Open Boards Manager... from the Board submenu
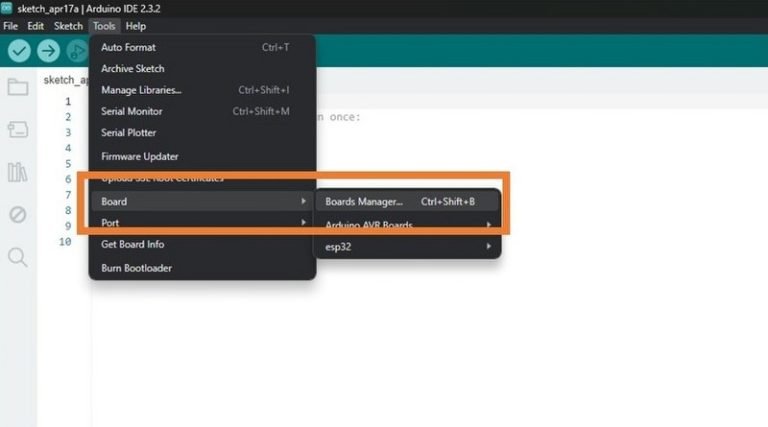 click(x=407, y=202)
